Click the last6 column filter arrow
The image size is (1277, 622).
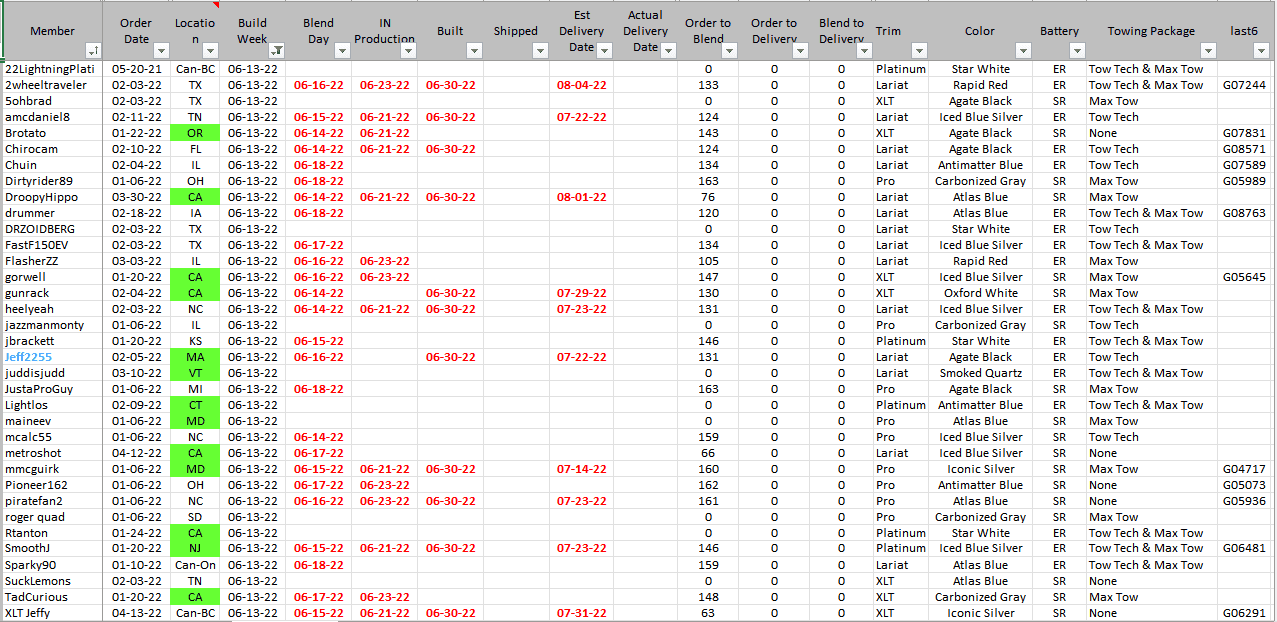coord(1262,51)
